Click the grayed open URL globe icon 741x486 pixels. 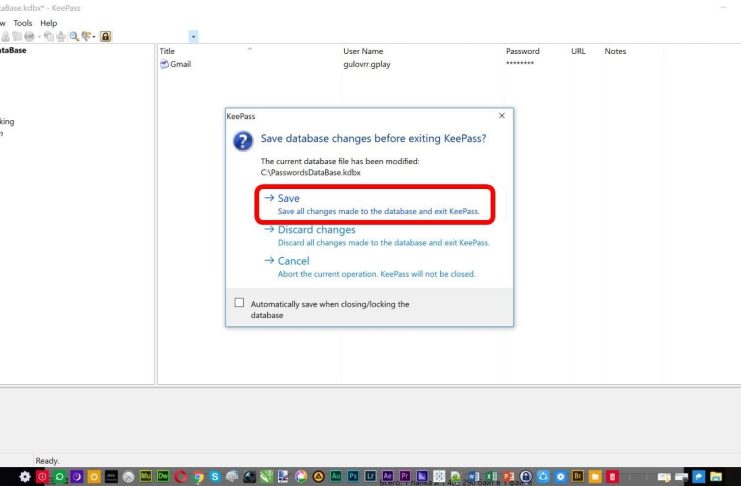pyautogui.click(x=29, y=36)
